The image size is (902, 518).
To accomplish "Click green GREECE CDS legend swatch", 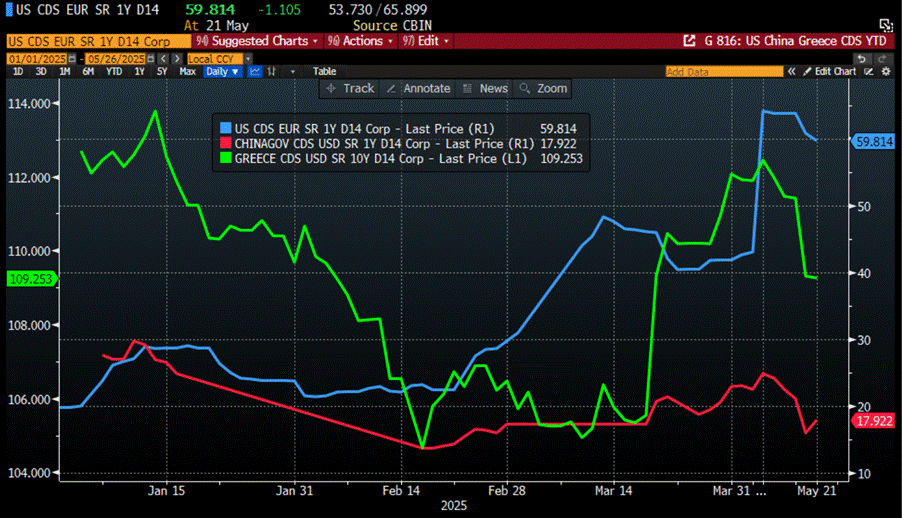I will (226, 158).
